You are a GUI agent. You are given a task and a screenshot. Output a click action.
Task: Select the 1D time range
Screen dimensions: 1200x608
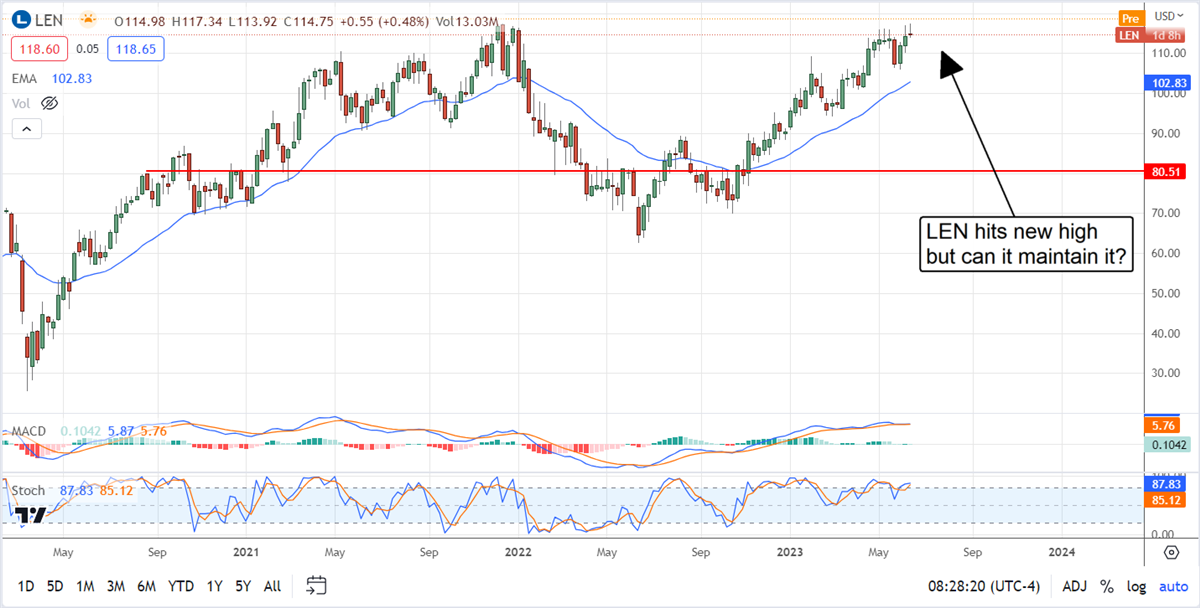pos(26,586)
